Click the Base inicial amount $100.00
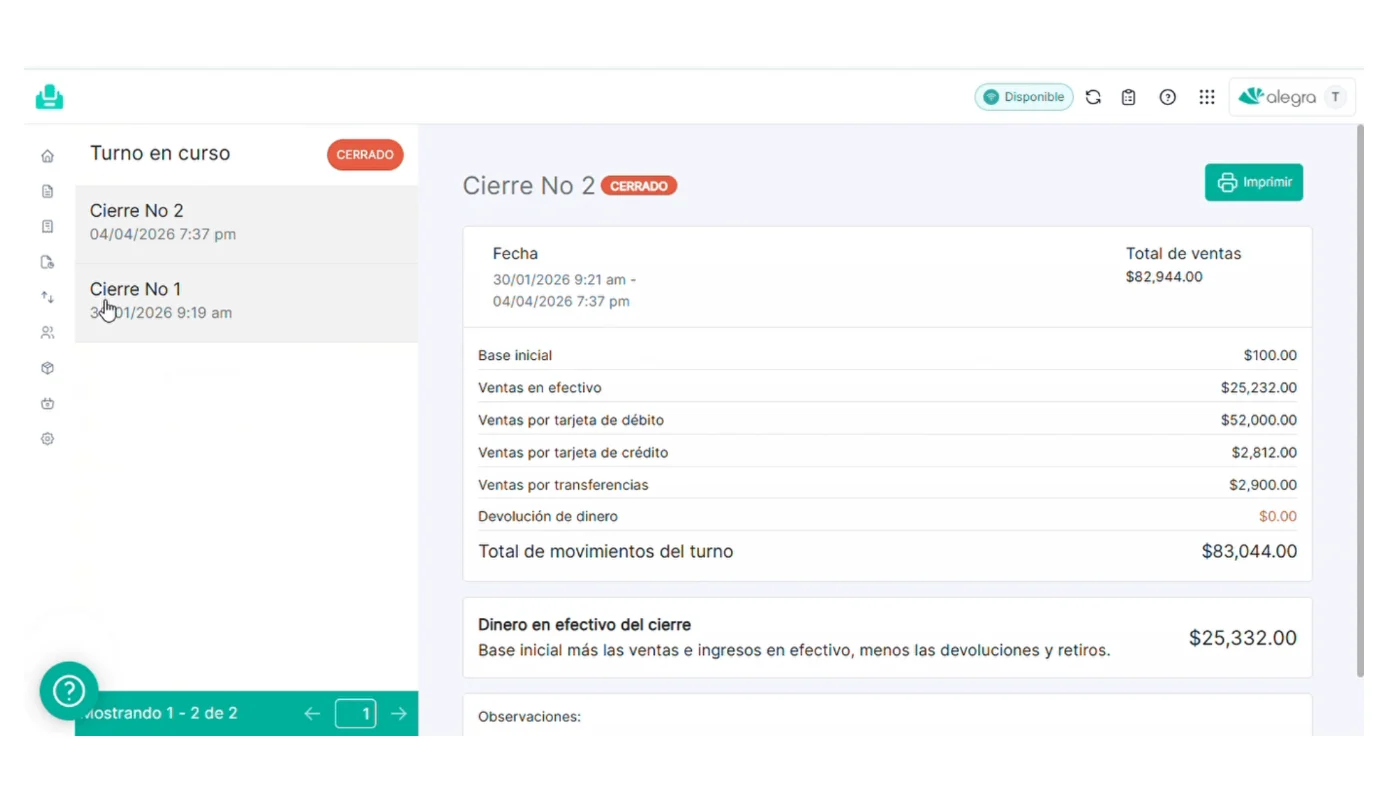 click(1270, 355)
